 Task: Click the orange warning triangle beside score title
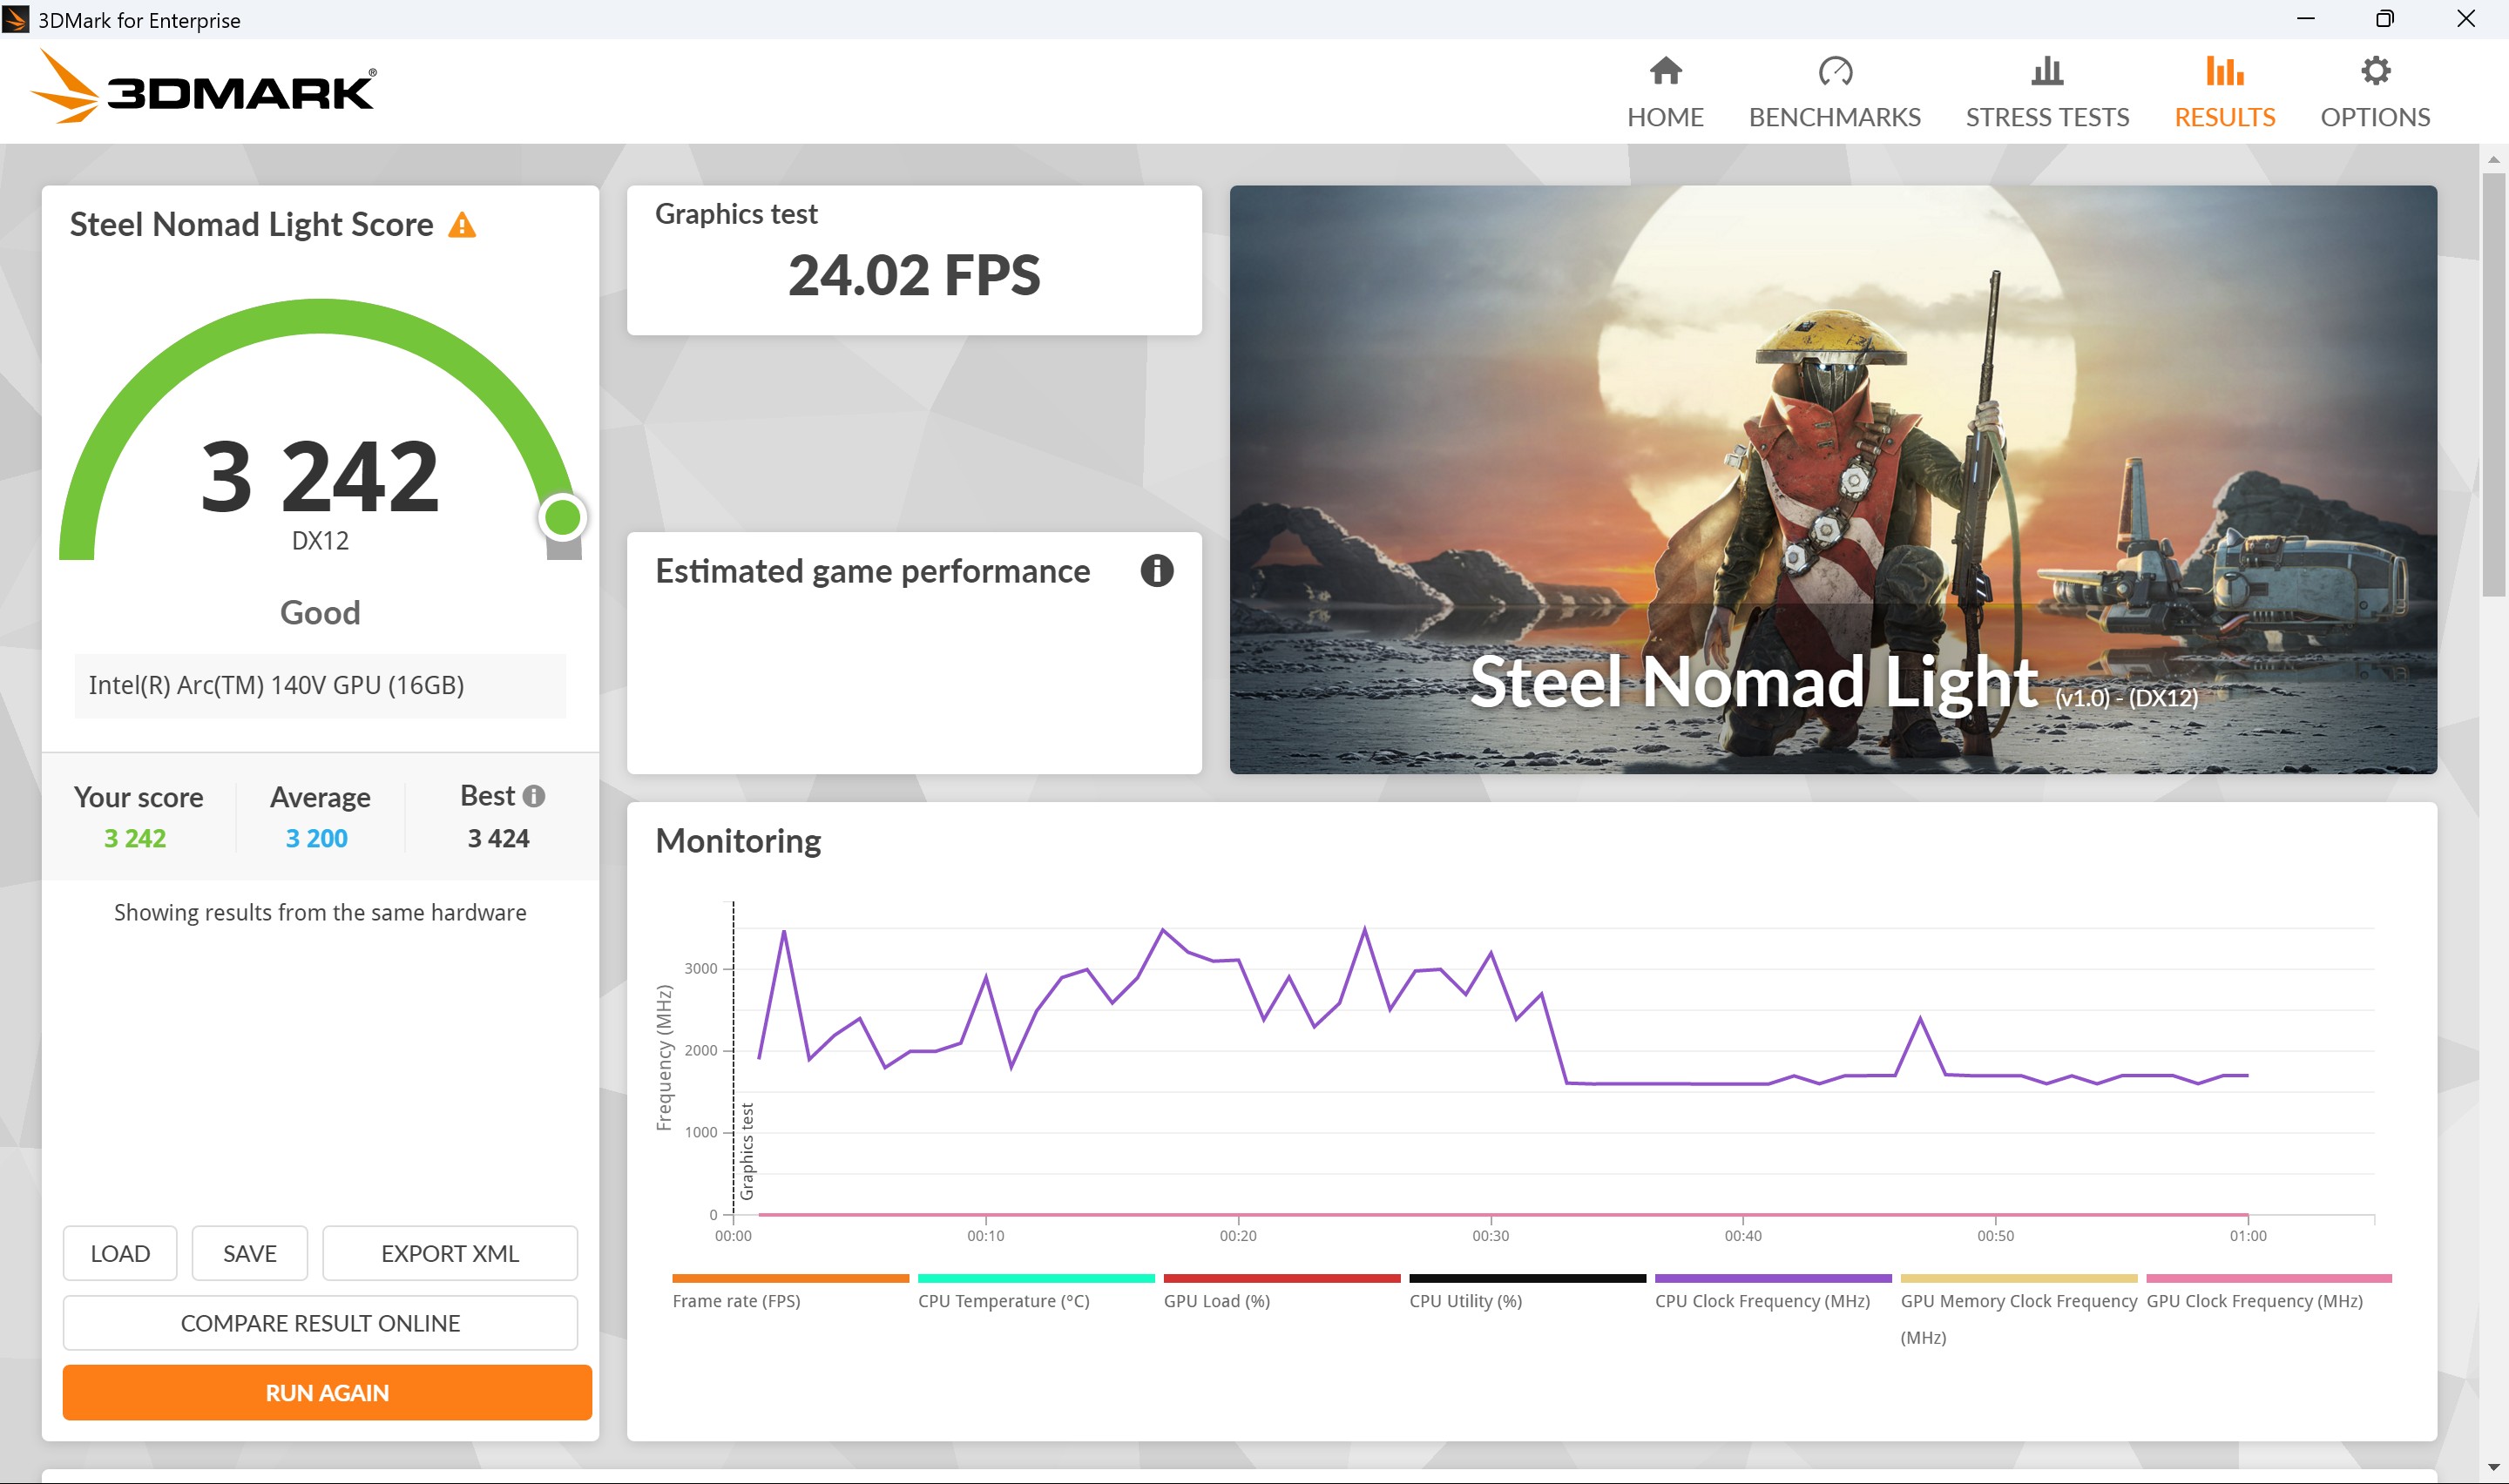[462, 225]
